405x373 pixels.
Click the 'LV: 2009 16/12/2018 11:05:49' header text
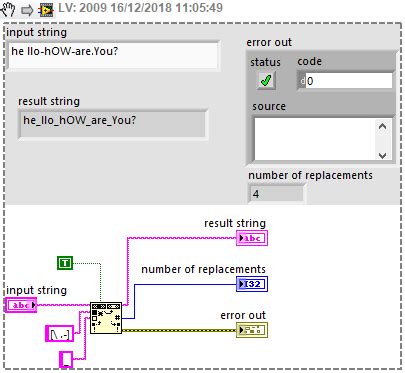(x=141, y=8)
